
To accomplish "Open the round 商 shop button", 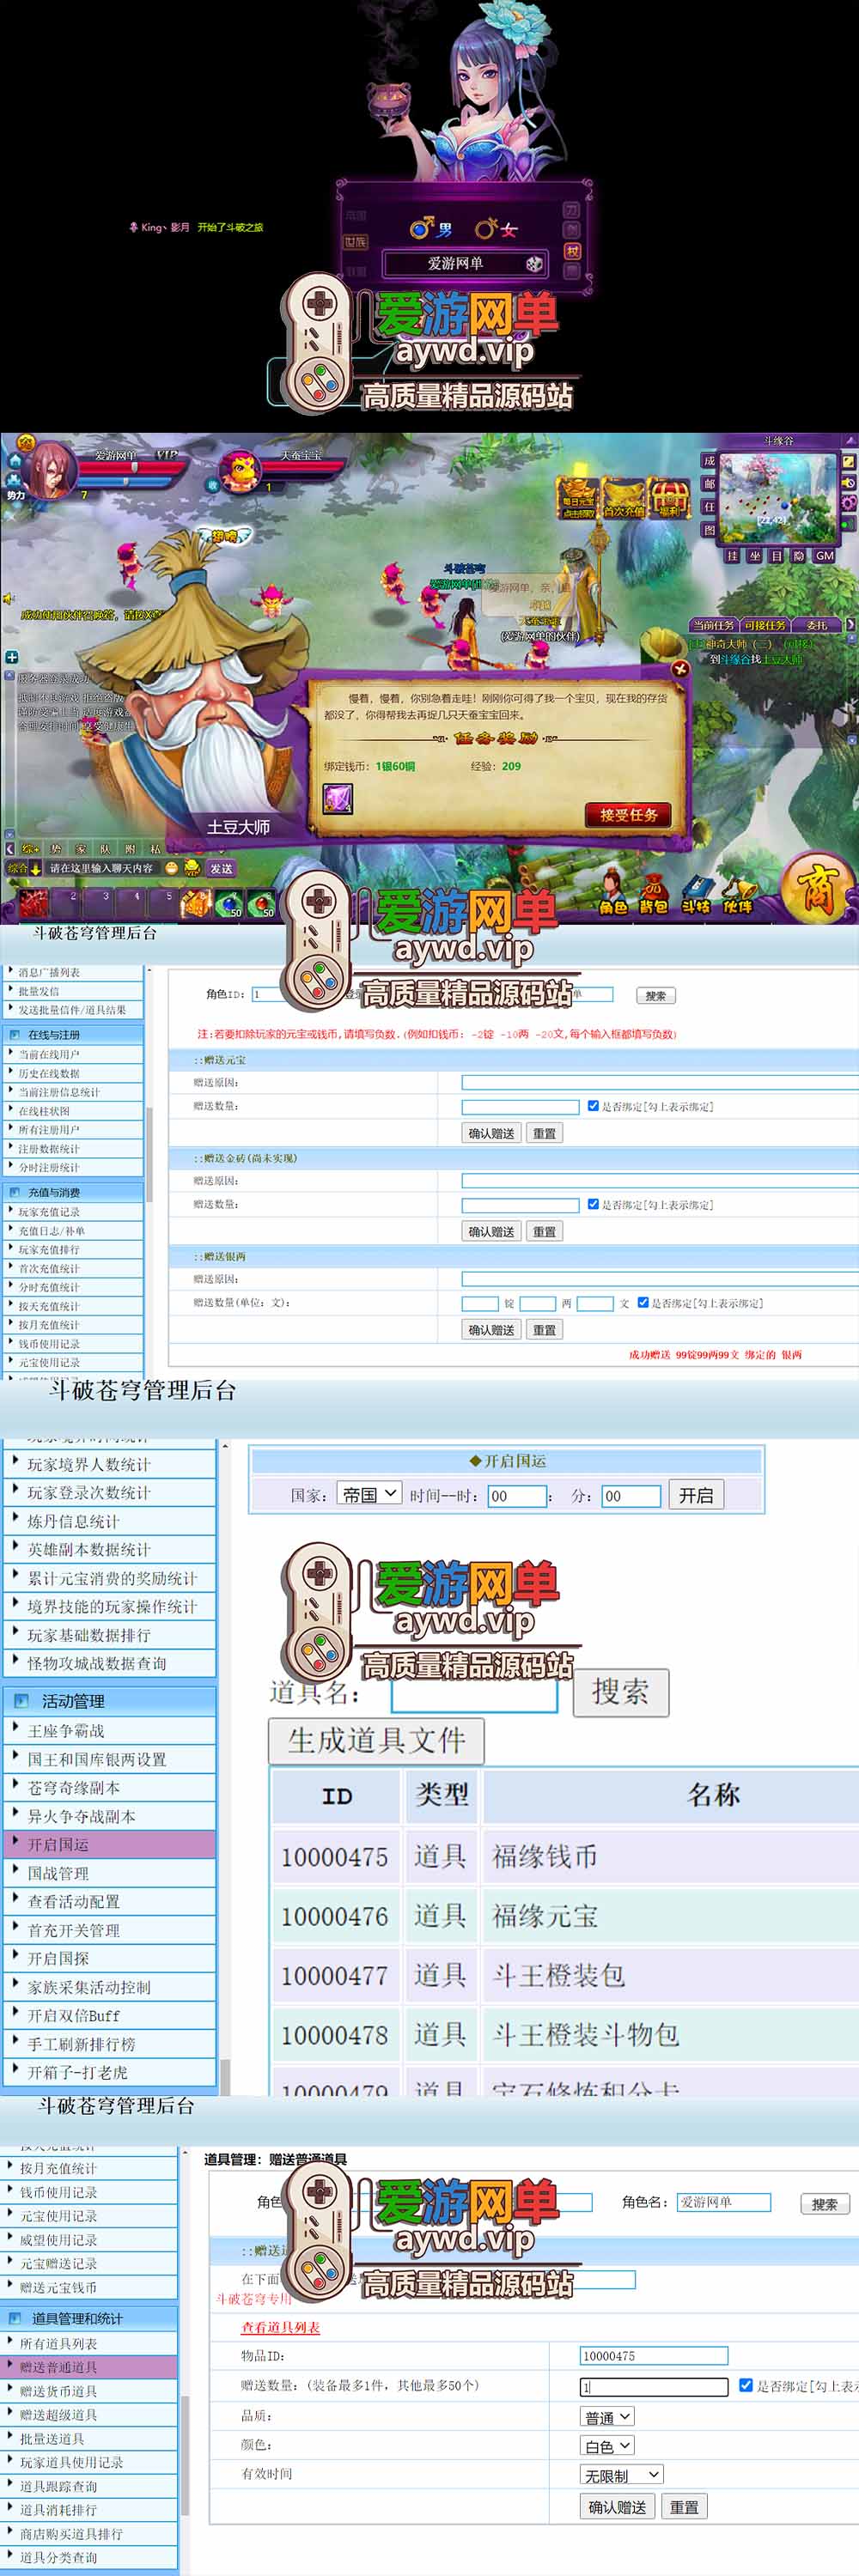I will pyautogui.click(x=817, y=888).
